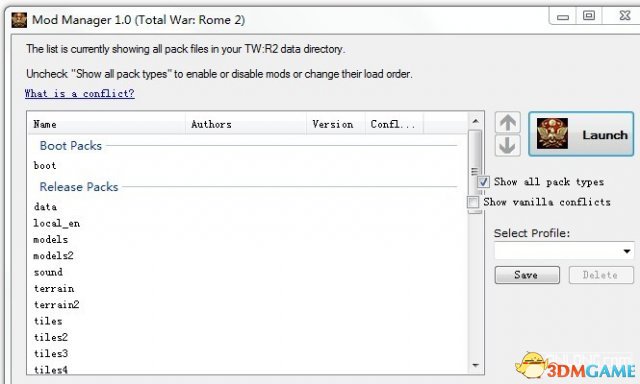Open the Select Profile dropdown

(x=564, y=251)
